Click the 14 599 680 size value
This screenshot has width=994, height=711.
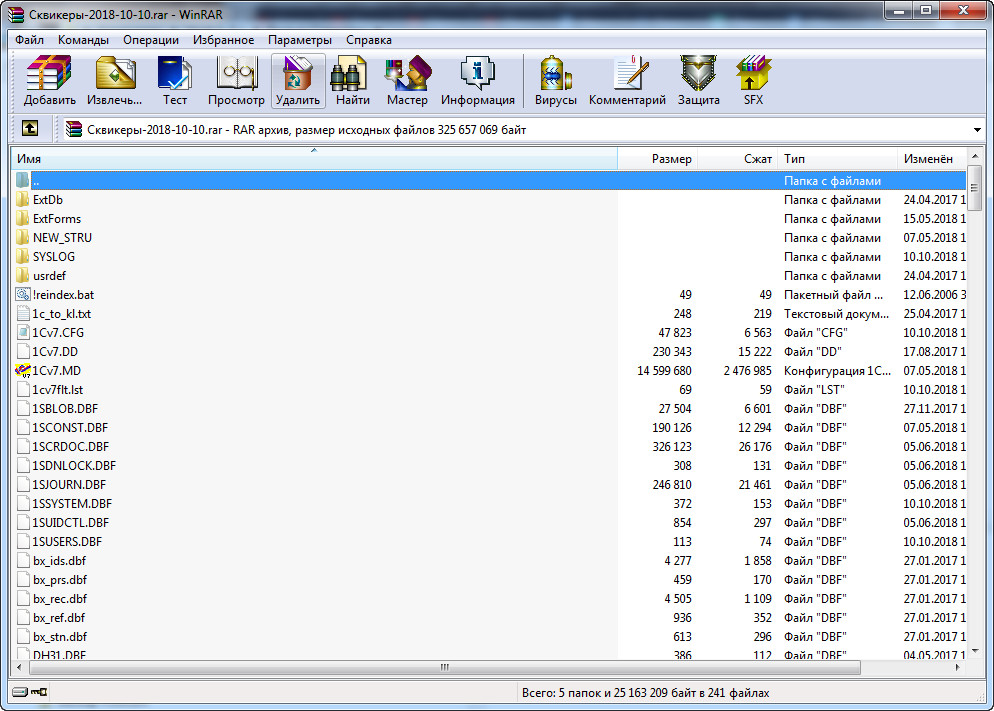click(x=664, y=371)
